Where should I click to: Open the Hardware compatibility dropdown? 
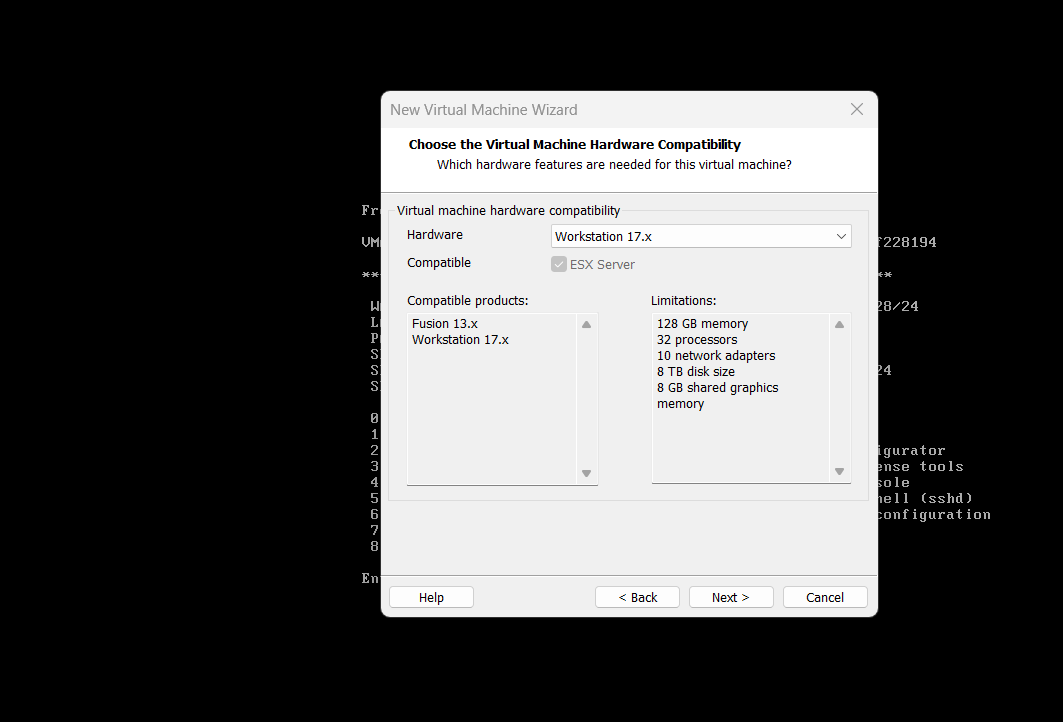pos(701,236)
